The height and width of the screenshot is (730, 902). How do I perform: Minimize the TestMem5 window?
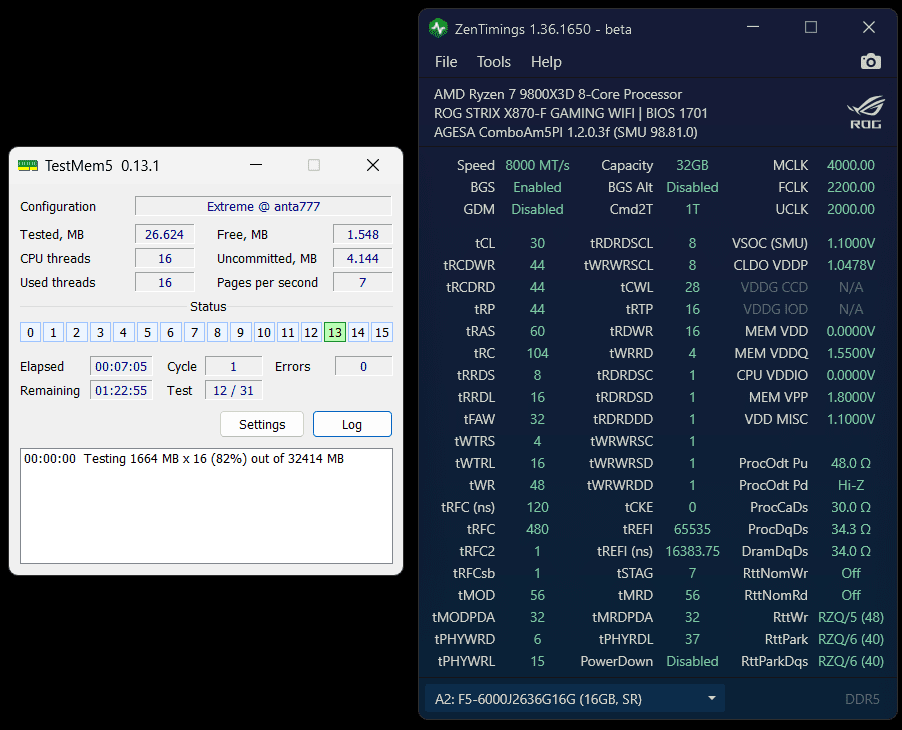tap(256, 166)
